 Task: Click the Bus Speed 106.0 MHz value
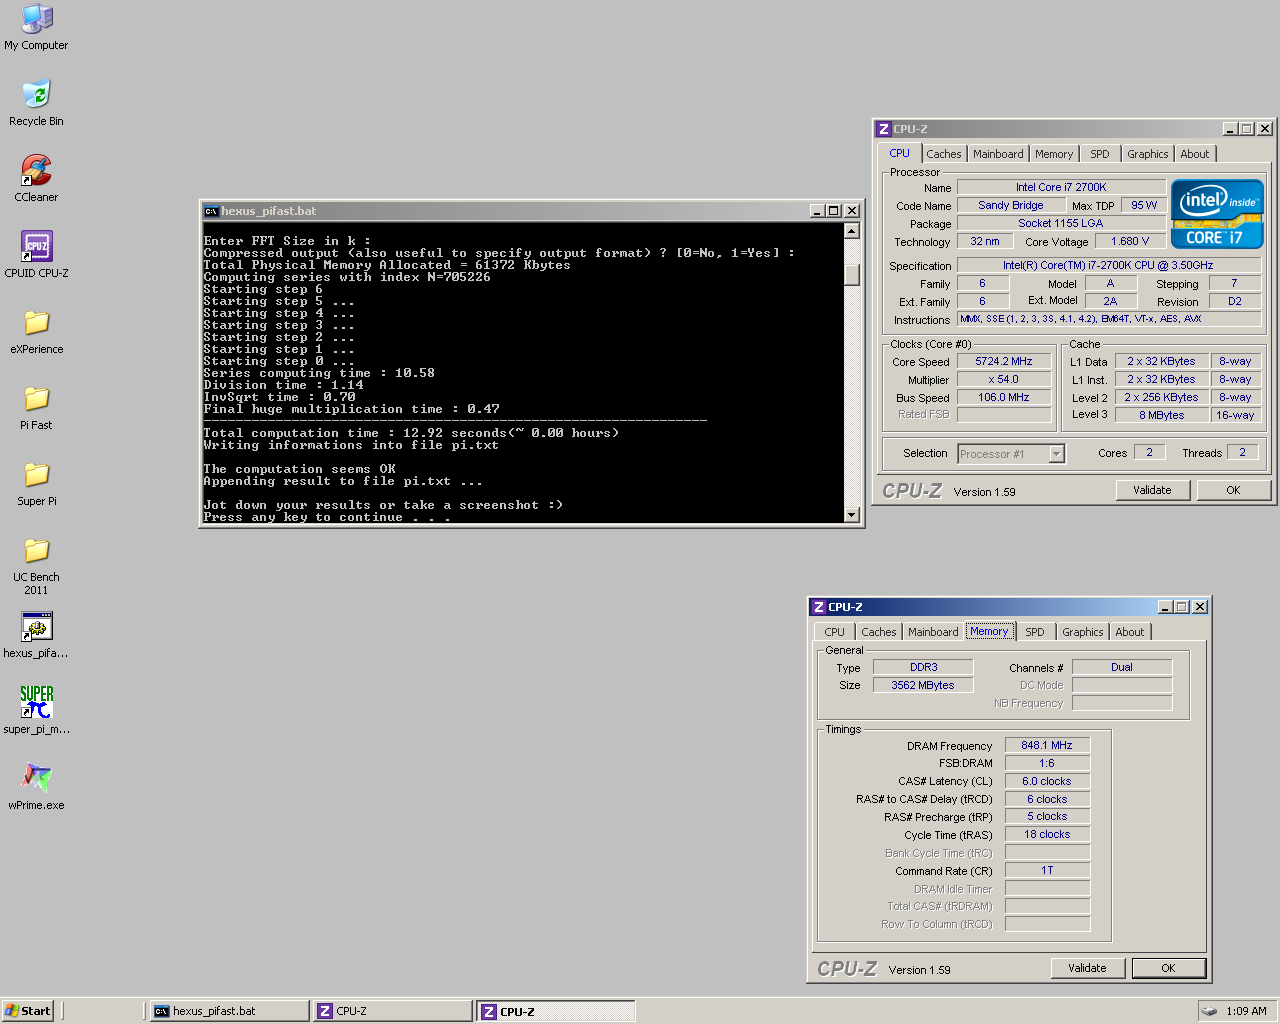point(1004,397)
